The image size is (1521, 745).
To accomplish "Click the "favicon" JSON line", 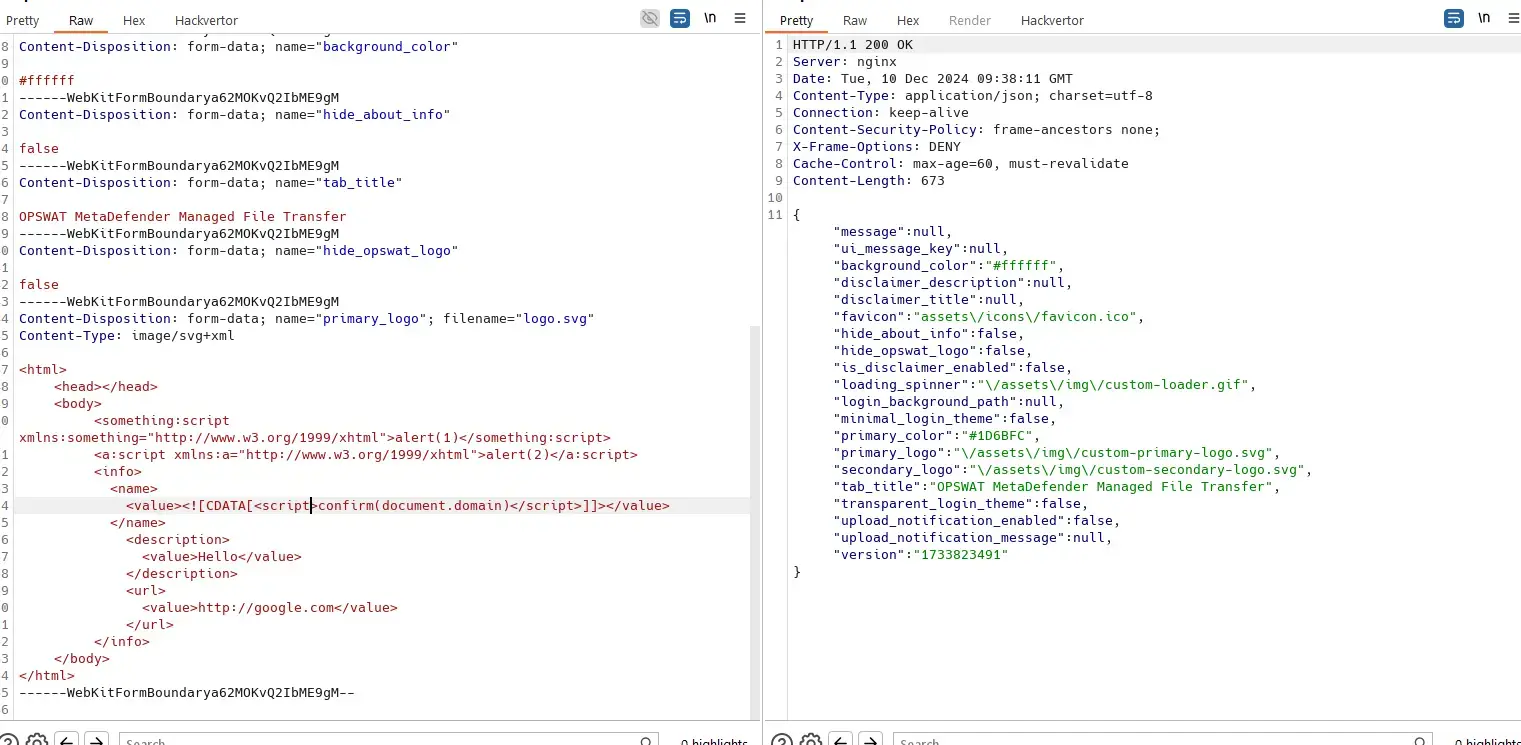I will [x=989, y=317].
